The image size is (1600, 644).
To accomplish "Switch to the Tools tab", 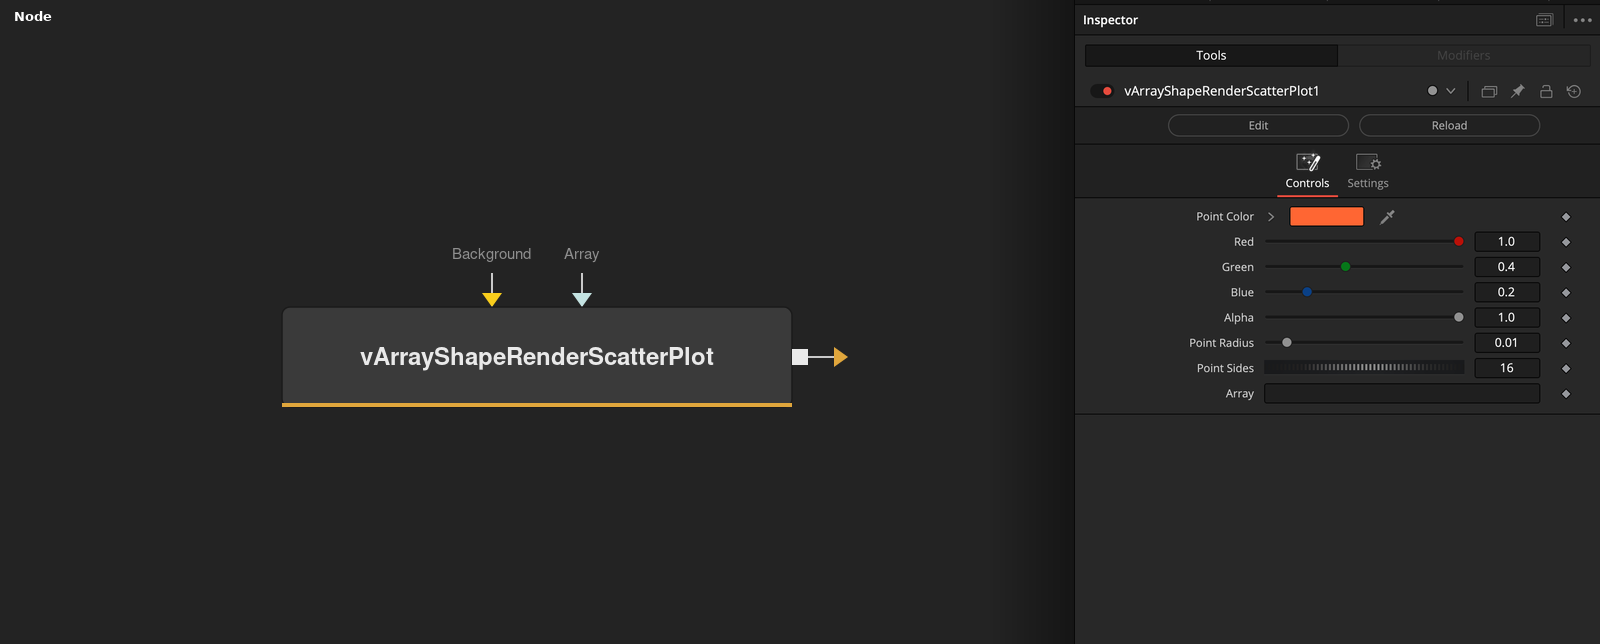I will pos(1211,55).
